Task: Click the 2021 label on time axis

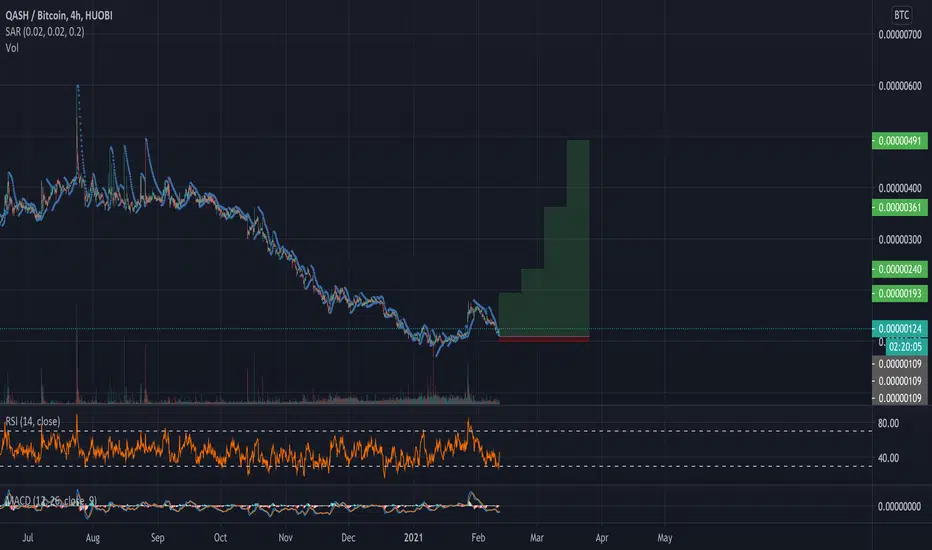Action: pyautogui.click(x=413, y=538)
